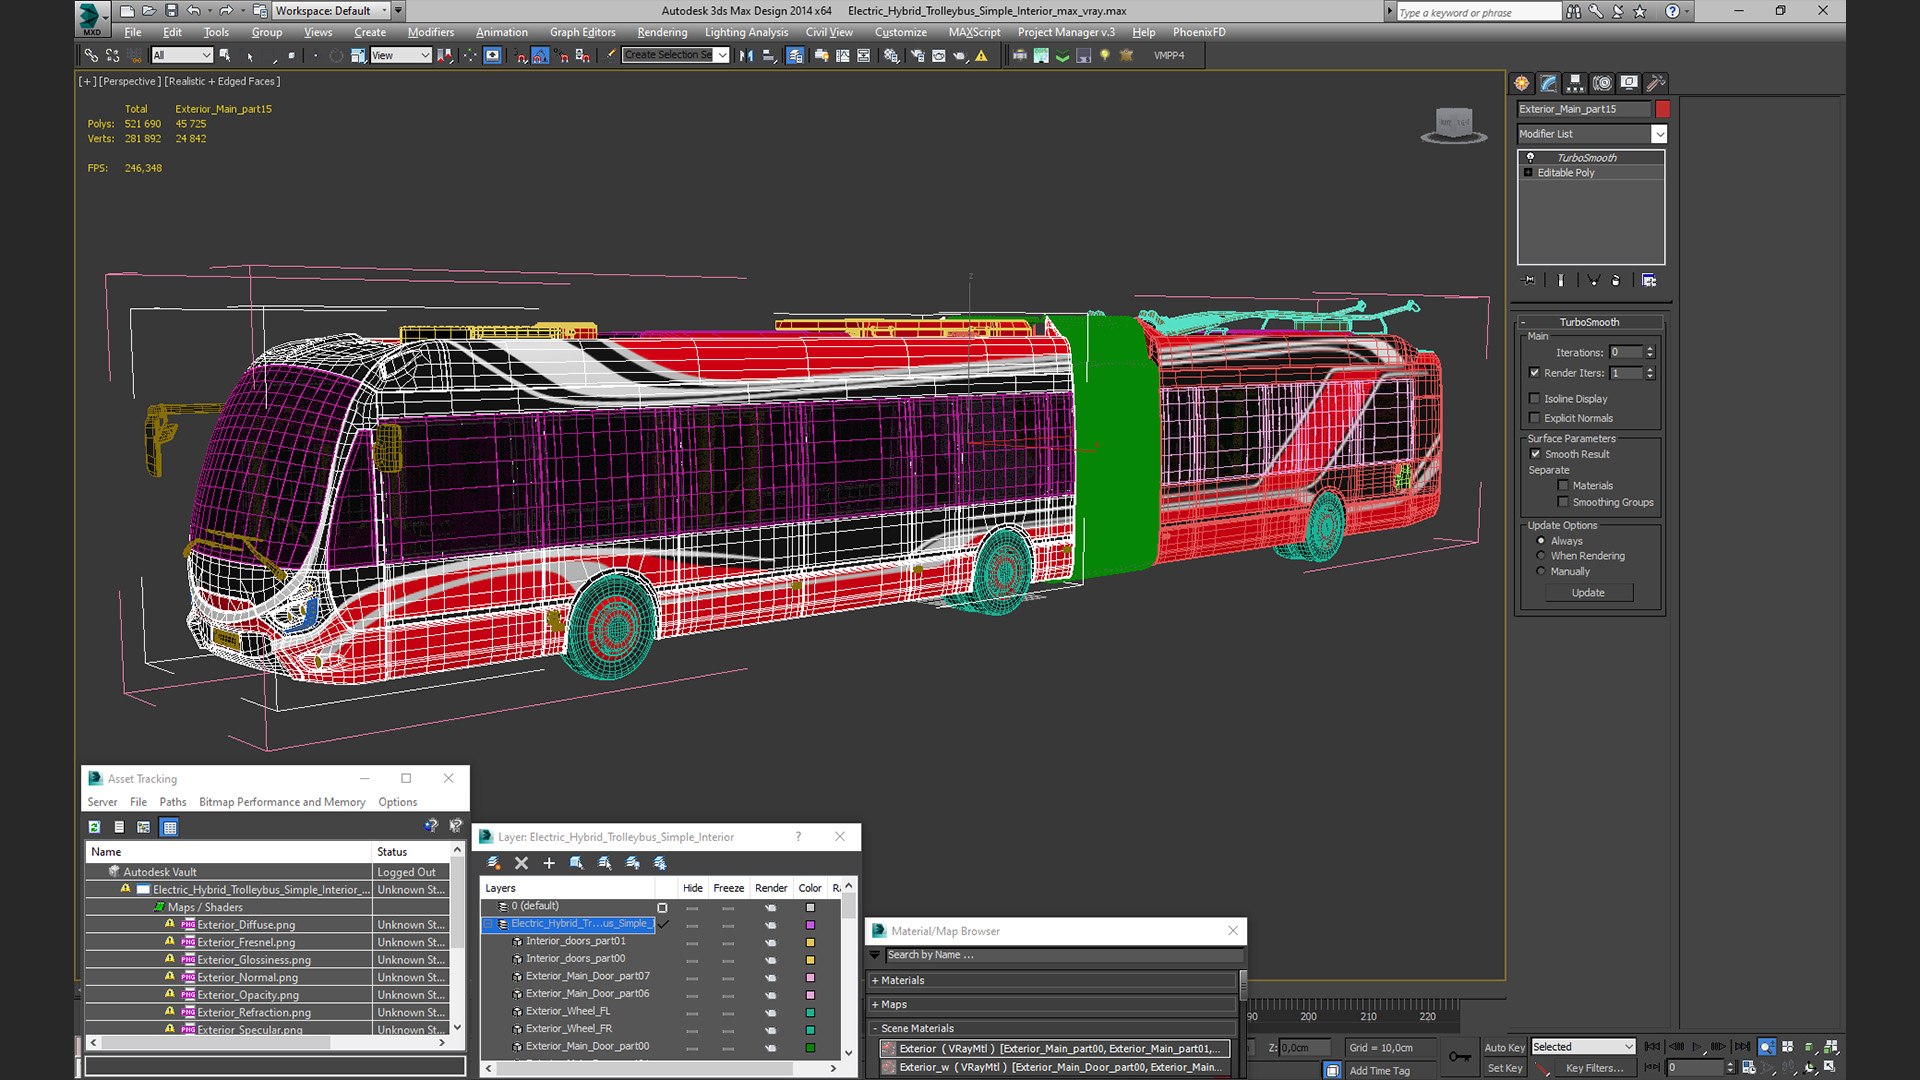The height and width of the screenshot is (1080, 1920).
Task: Click Create New Layer icon in Layer window
Action: click(x=493, y=863)
